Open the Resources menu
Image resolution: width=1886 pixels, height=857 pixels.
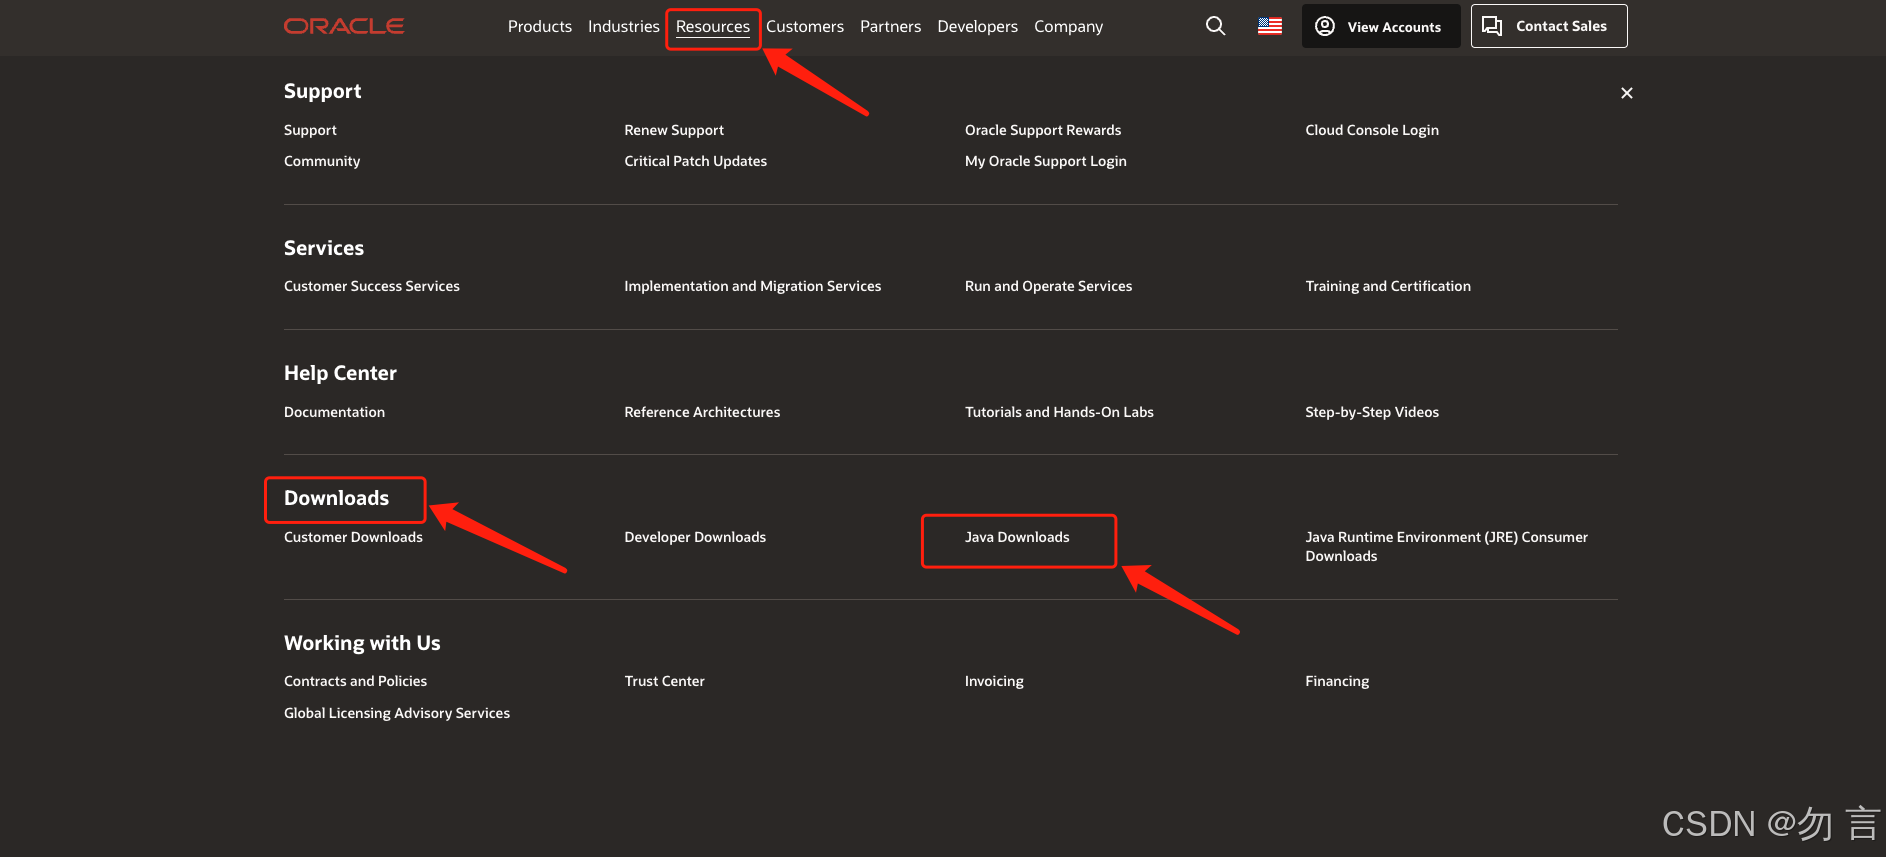pyautogui.click(x=713, y=27)
